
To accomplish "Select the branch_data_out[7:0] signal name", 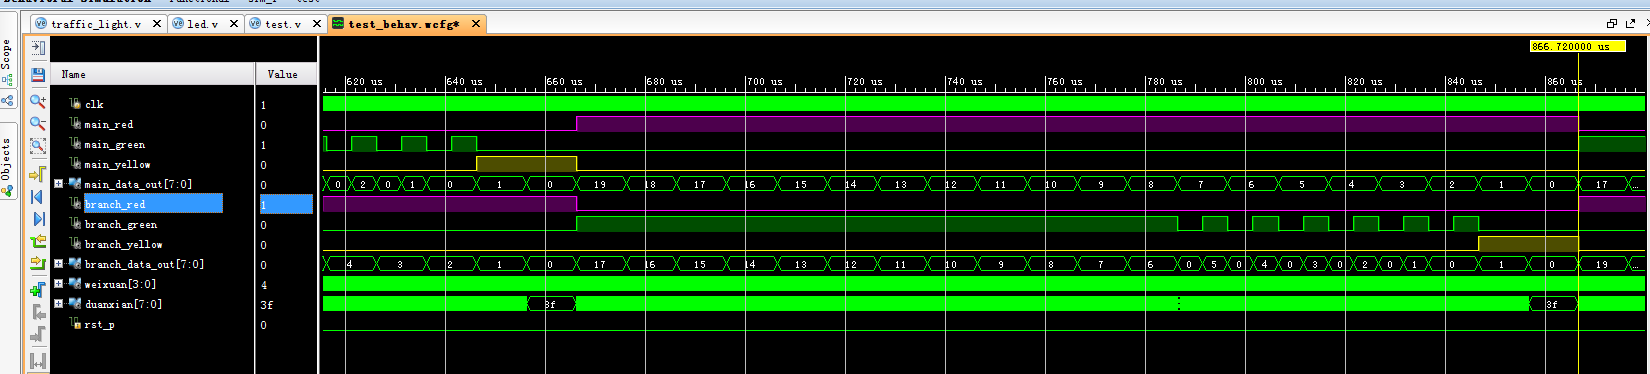I will point(144,264).
